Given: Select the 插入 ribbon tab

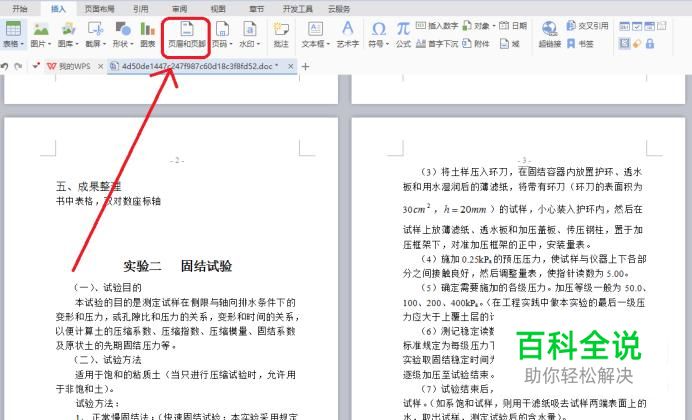Looking at the screenshot, I should tap(58, 8).
